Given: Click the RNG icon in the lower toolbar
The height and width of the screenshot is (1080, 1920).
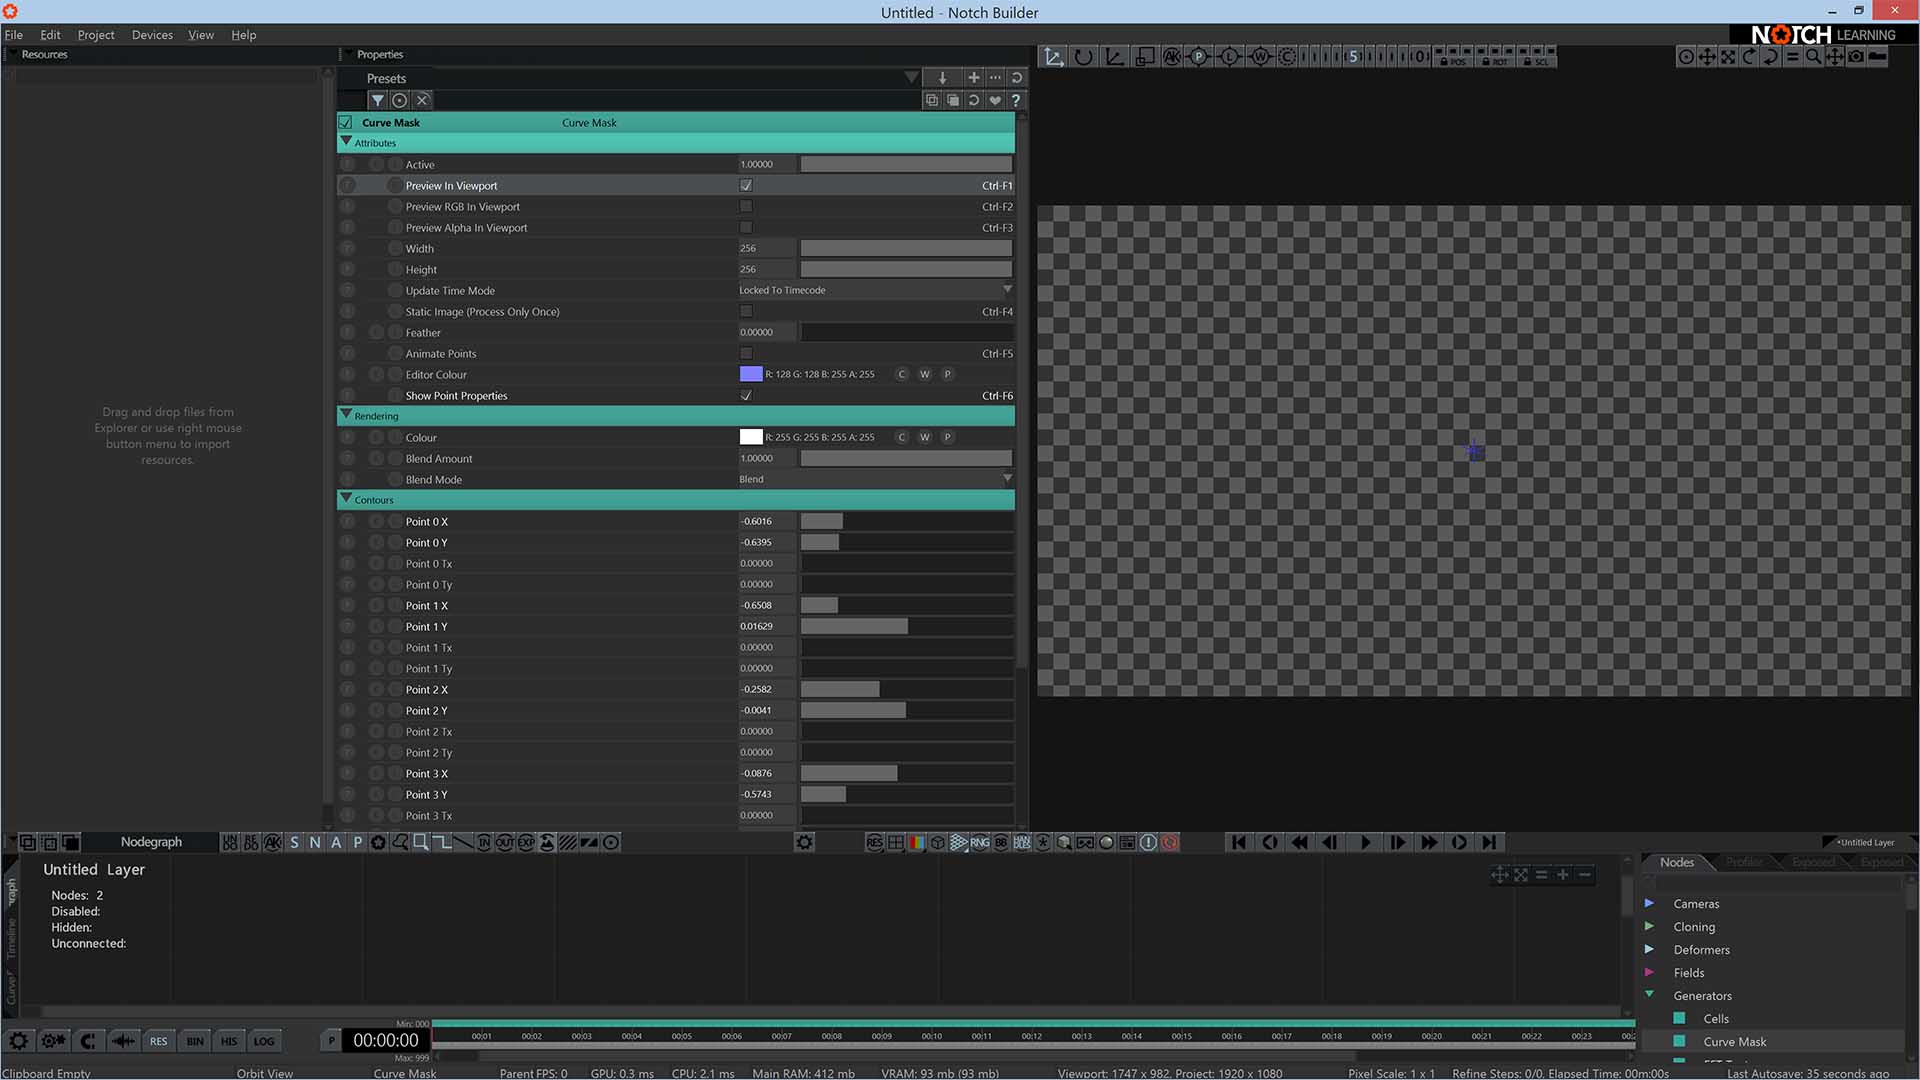Looking at the screenshot, I should 980,843.
